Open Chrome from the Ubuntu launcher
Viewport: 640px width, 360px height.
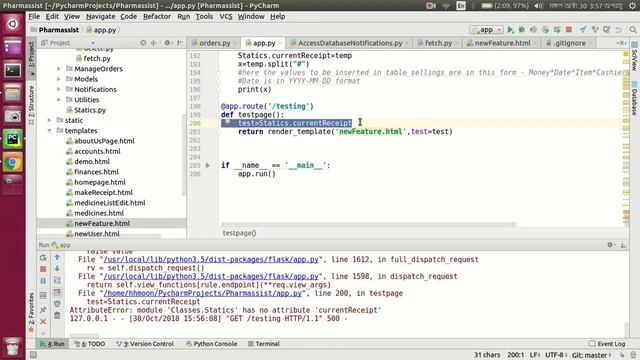coord(13,163)
